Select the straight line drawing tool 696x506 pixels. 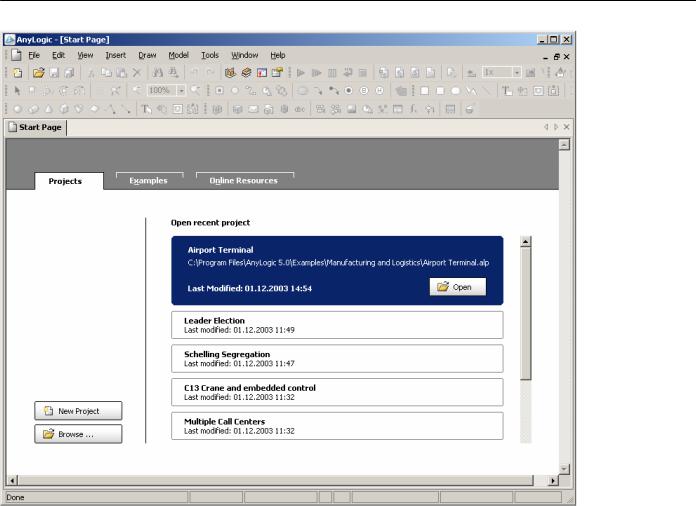pyautogui.click(x=486, y=91)
